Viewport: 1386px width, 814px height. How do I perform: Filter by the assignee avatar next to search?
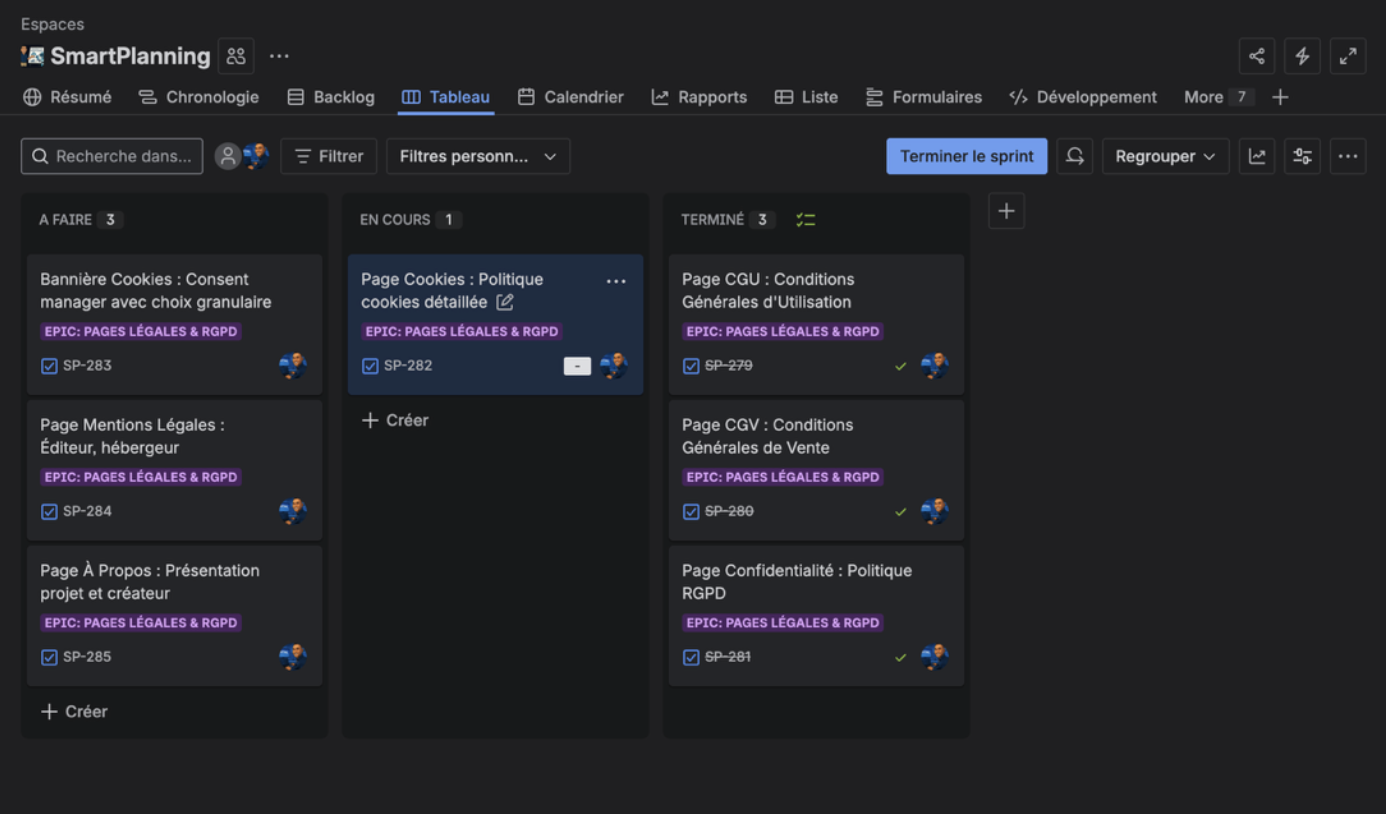(256, 156)
